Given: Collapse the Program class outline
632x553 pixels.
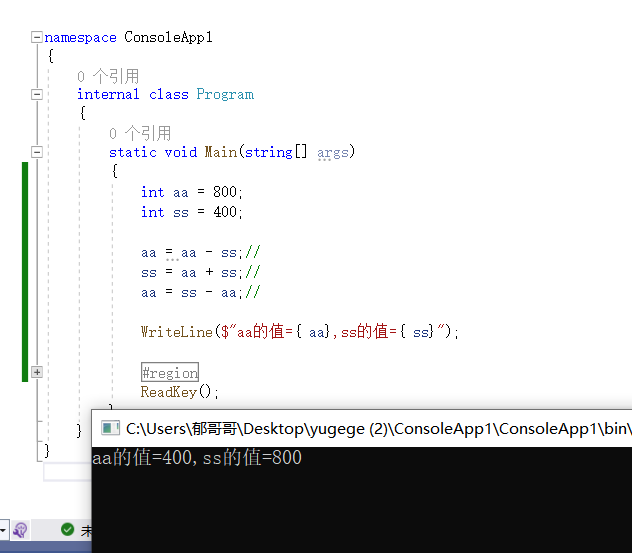Looking at the screenshot, I should [x=37, y=95].
